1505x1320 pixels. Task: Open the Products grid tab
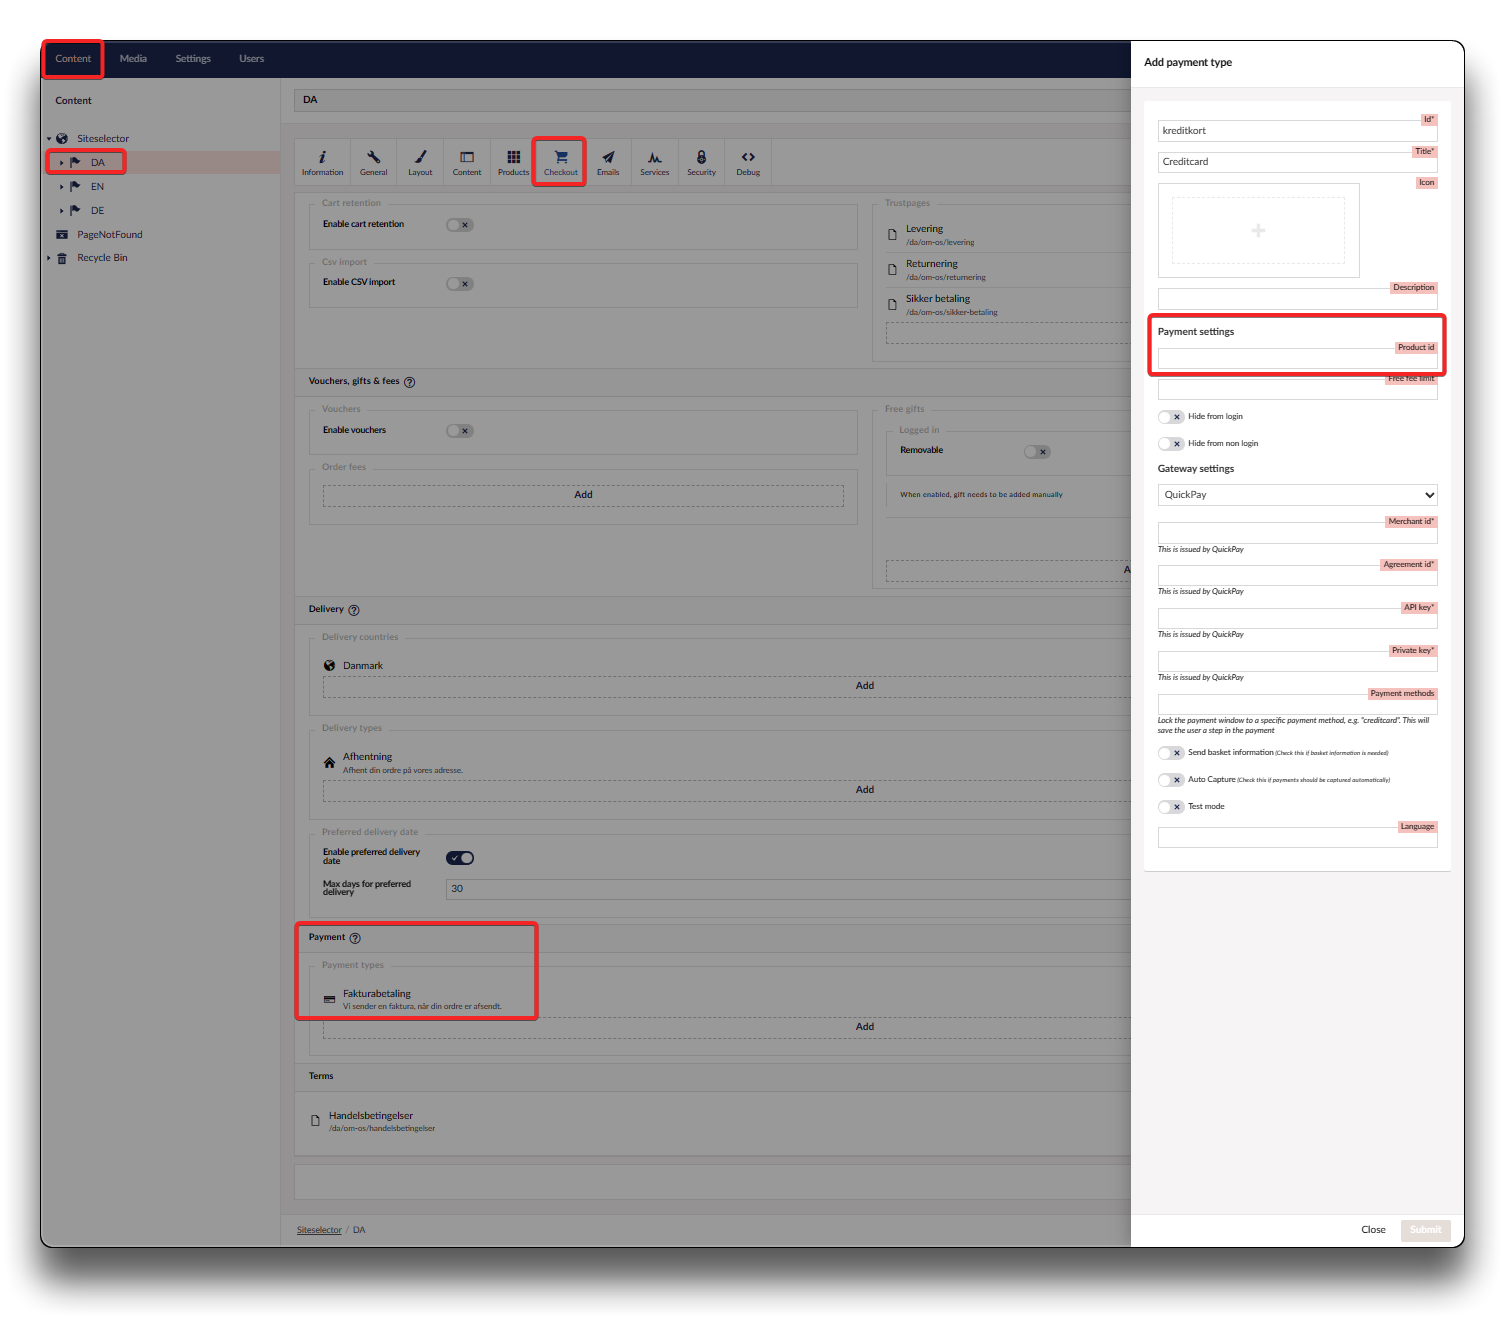click(x=513, y=162)
